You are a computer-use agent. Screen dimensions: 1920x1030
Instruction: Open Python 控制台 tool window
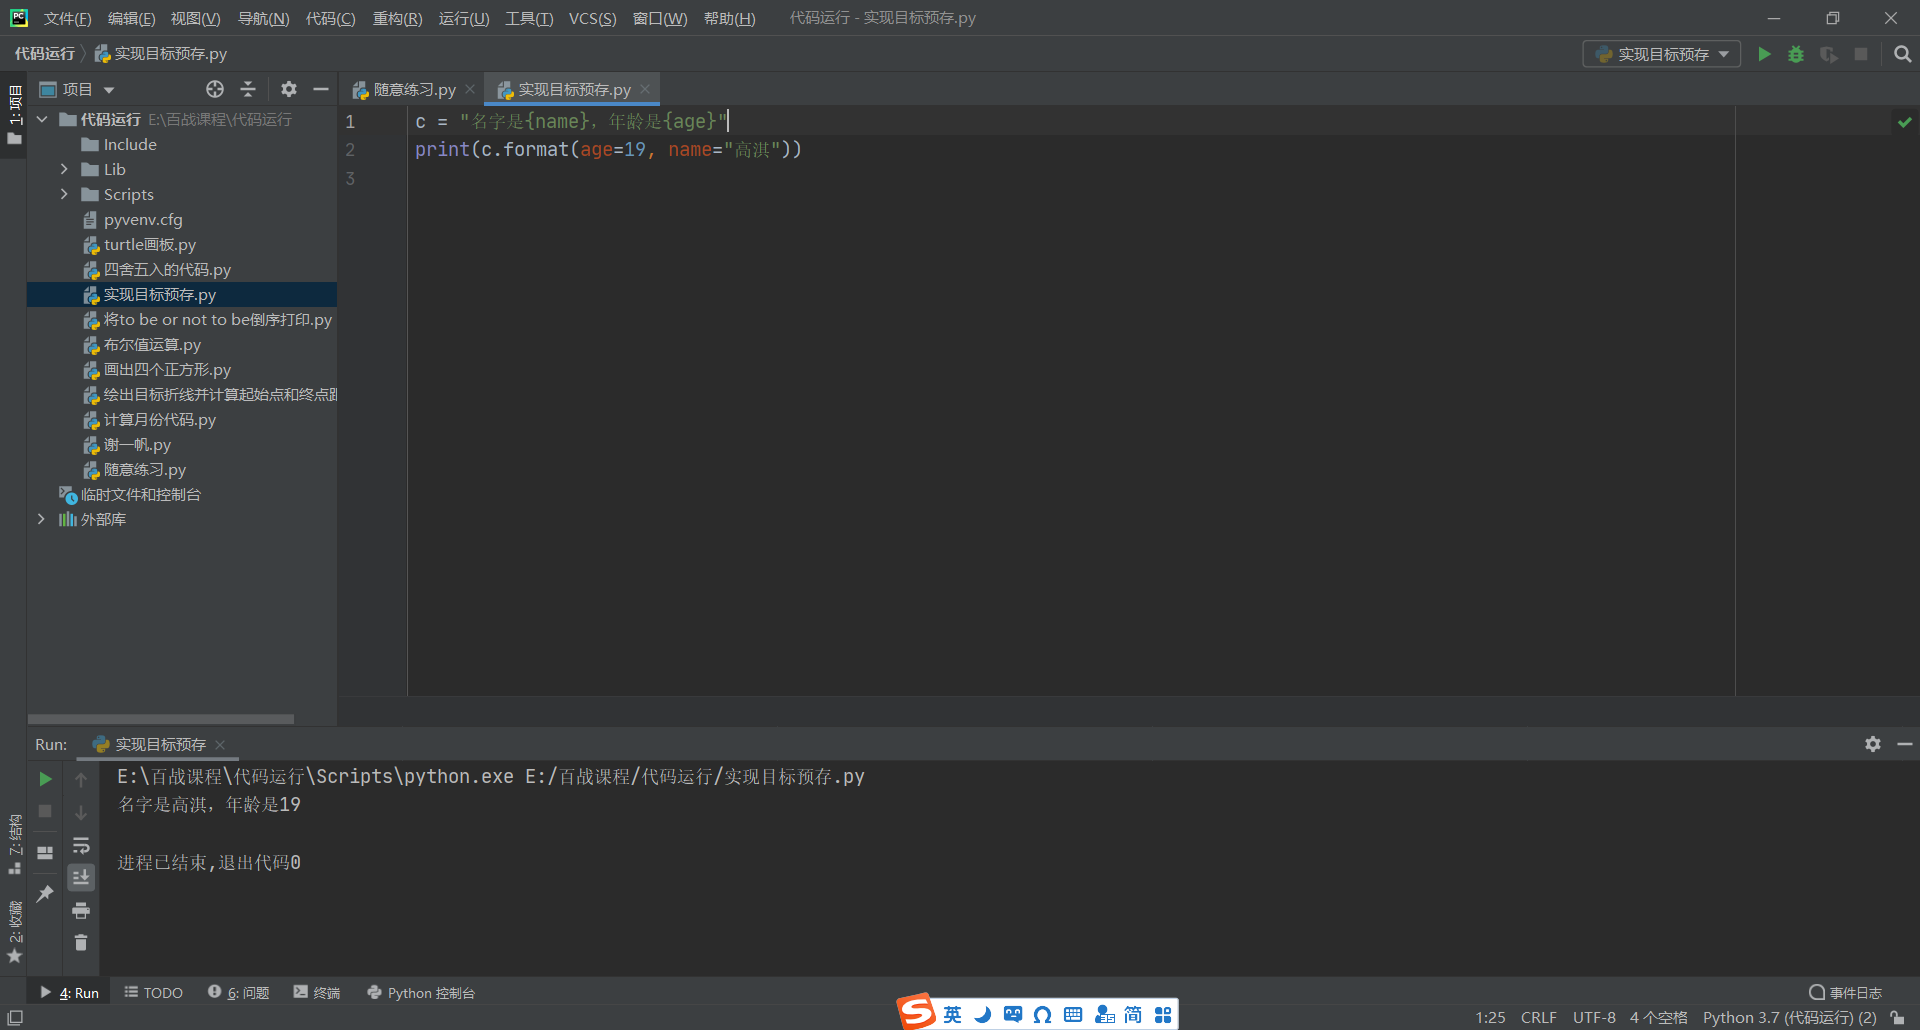(x=421, y=992)
